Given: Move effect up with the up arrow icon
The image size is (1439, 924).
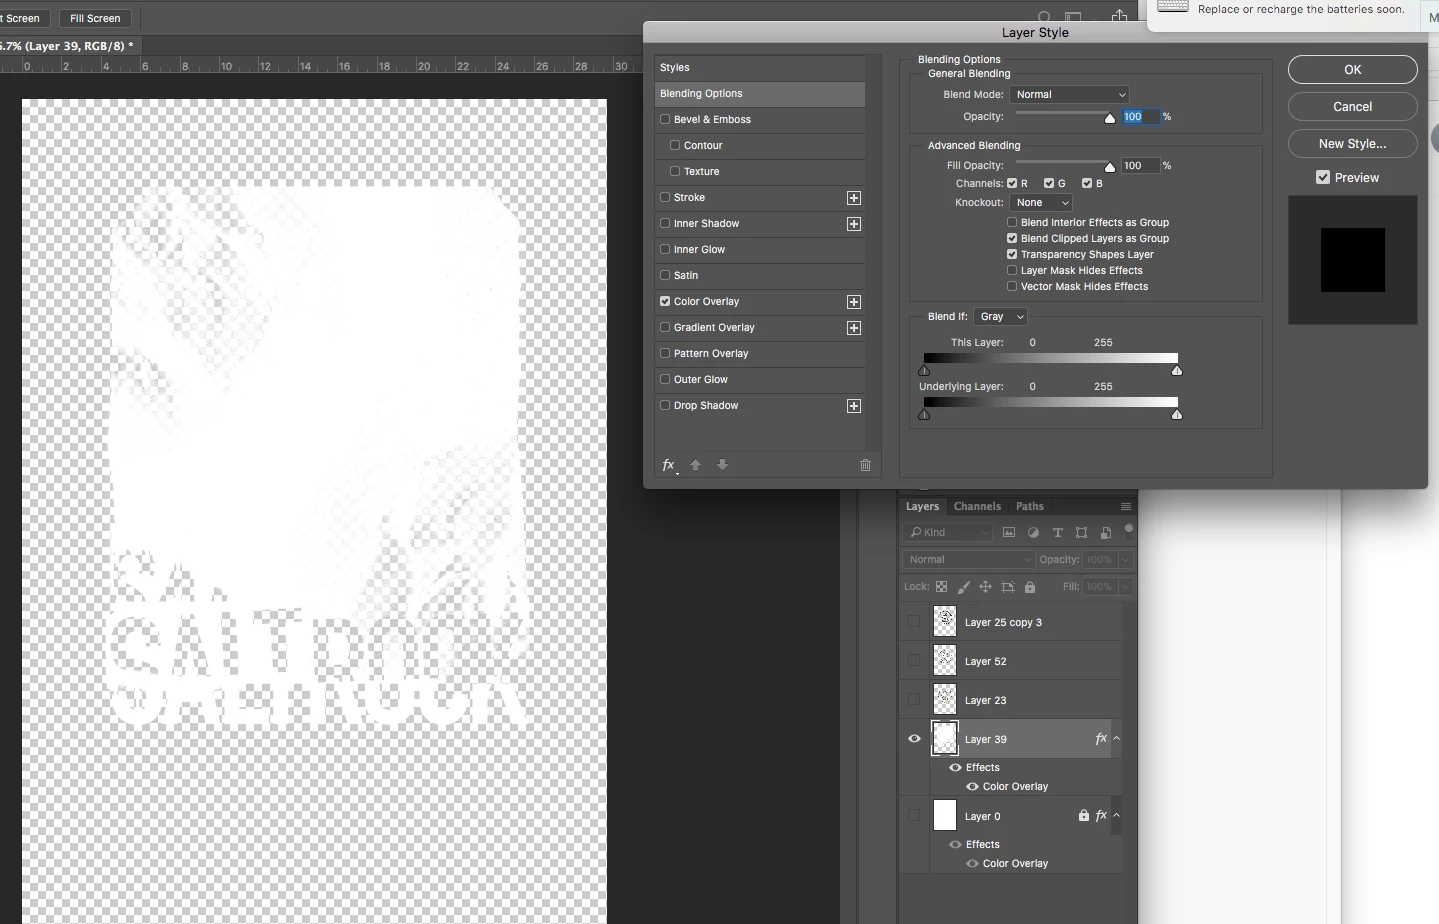Looking at the screenshot, I should tap(696, 465).
